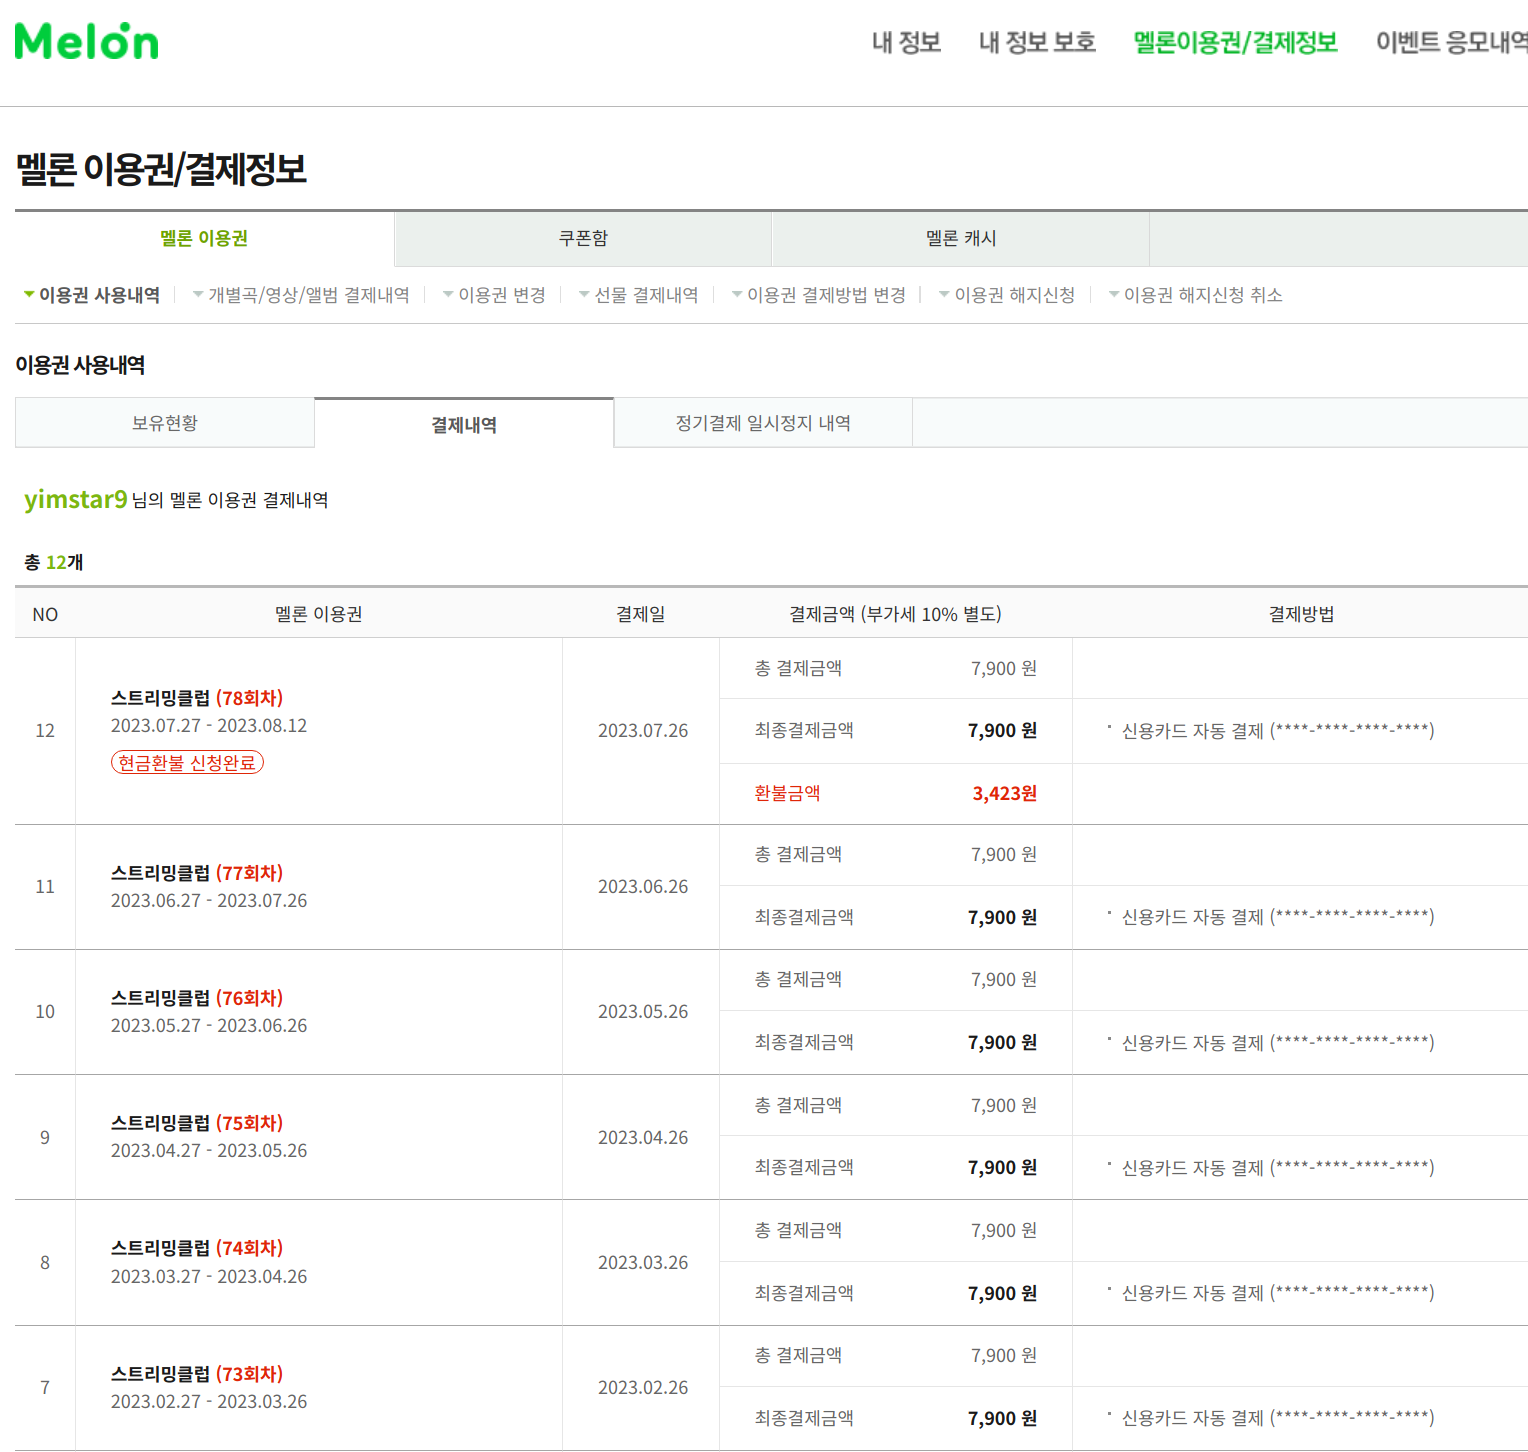1528x1452 pixels.
Task: Click 신용카드 자동 결제 in row 12
Action: tap(1278, 731)
